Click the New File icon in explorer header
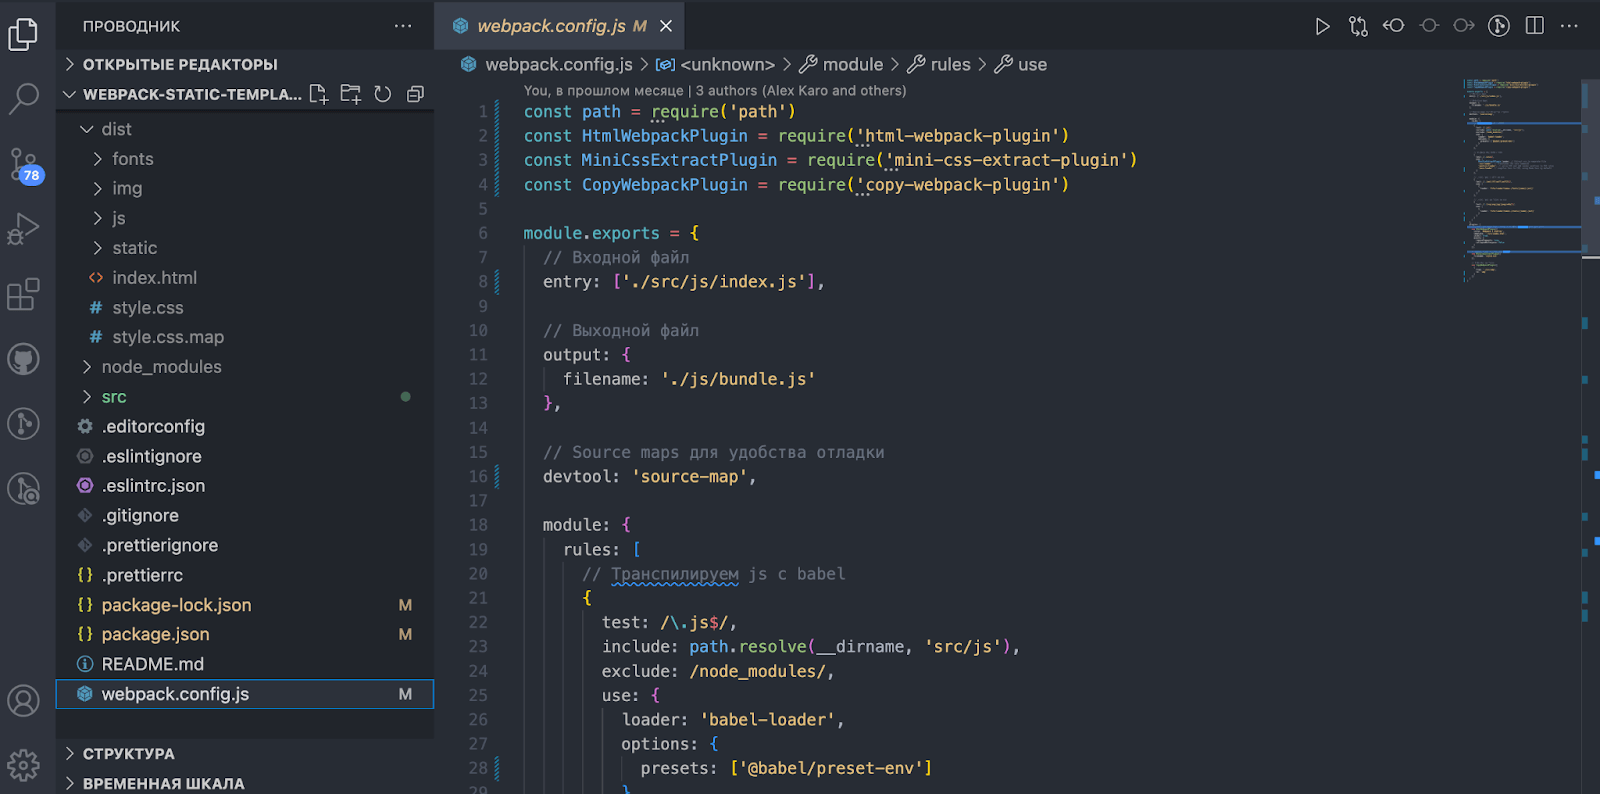Viewport: 1600px width, 794px height. click(318, 94)
